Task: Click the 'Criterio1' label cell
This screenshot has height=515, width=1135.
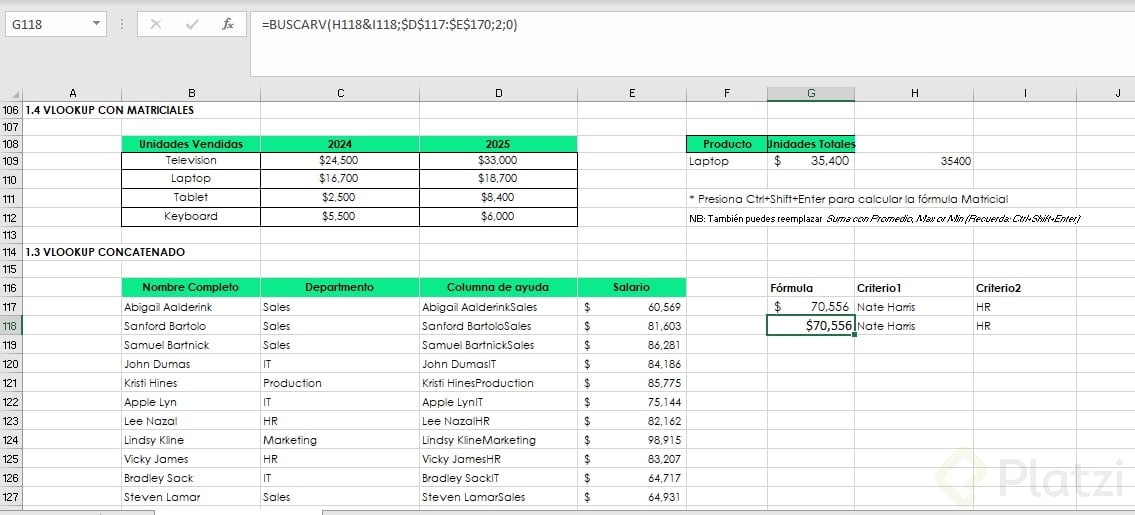Action: [914, 288]
